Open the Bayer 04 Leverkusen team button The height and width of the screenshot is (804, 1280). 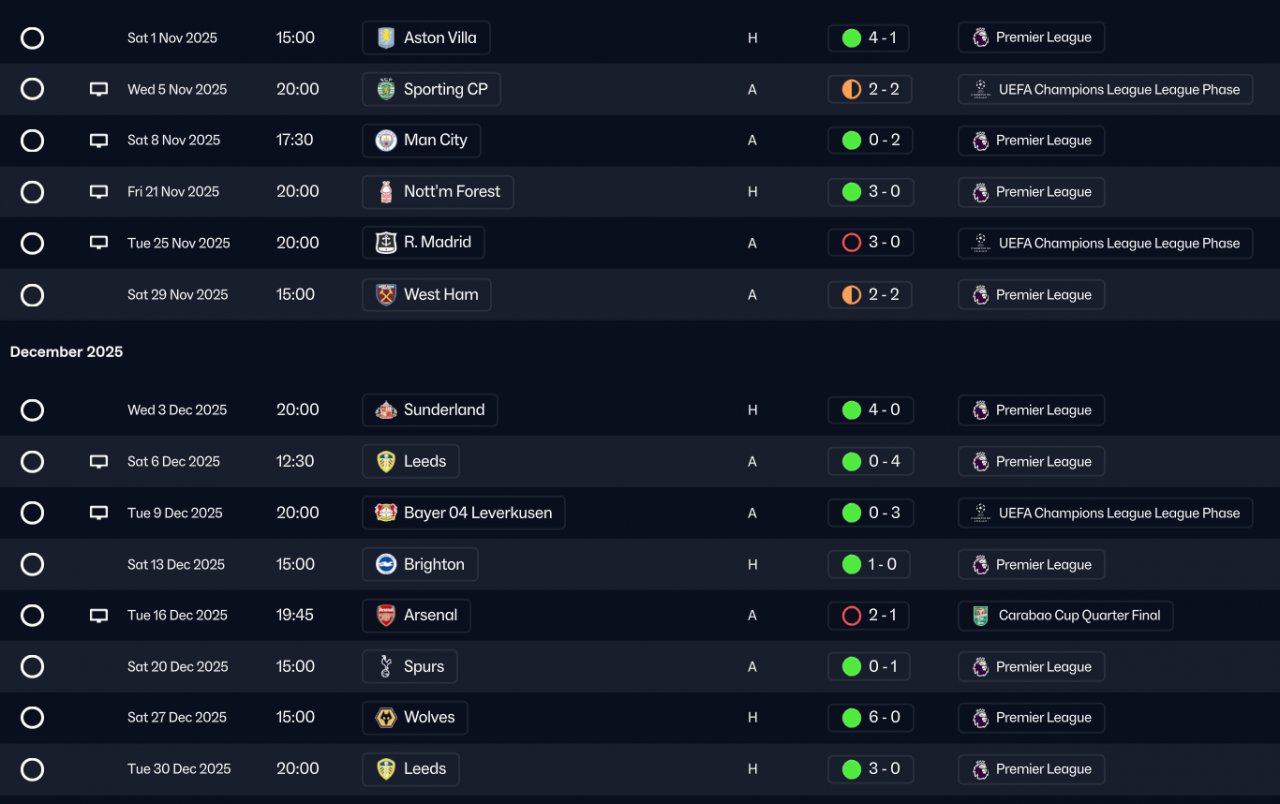[464, 513]
